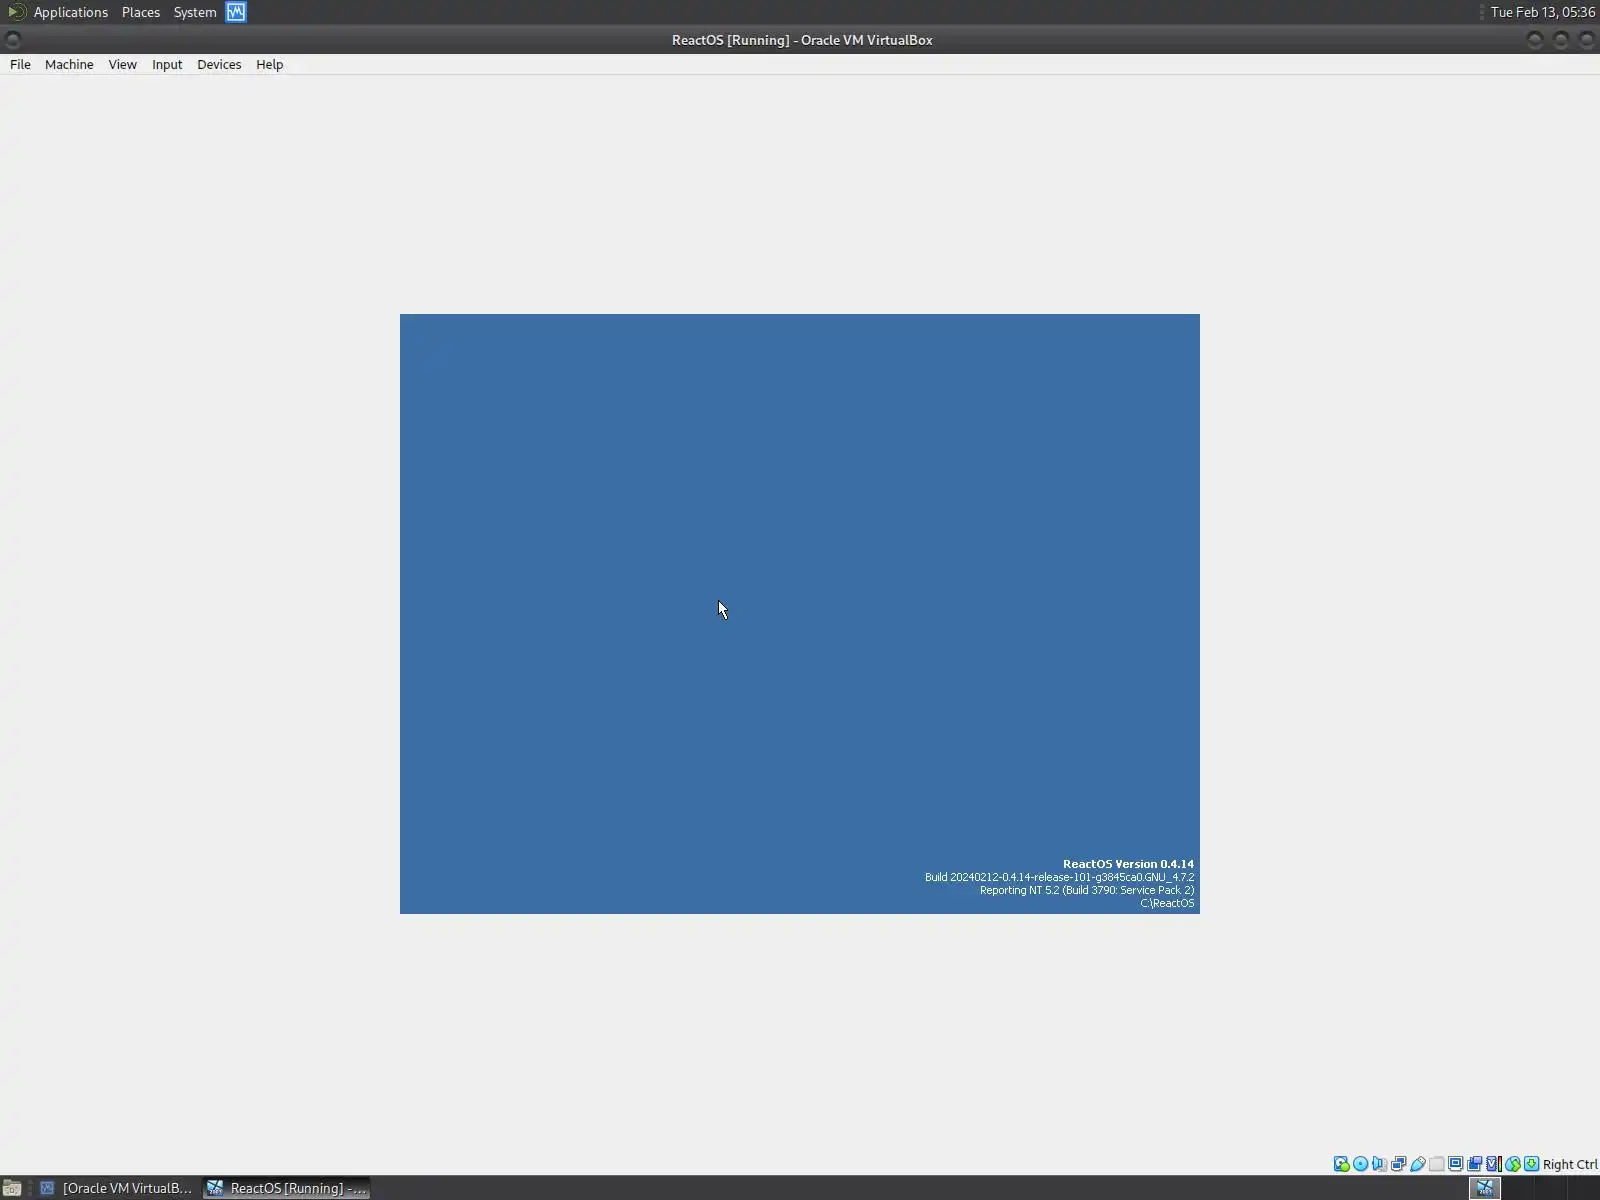Click the network adapter status icon
1600x1200 pixels.
(x=1399, y=1164)
